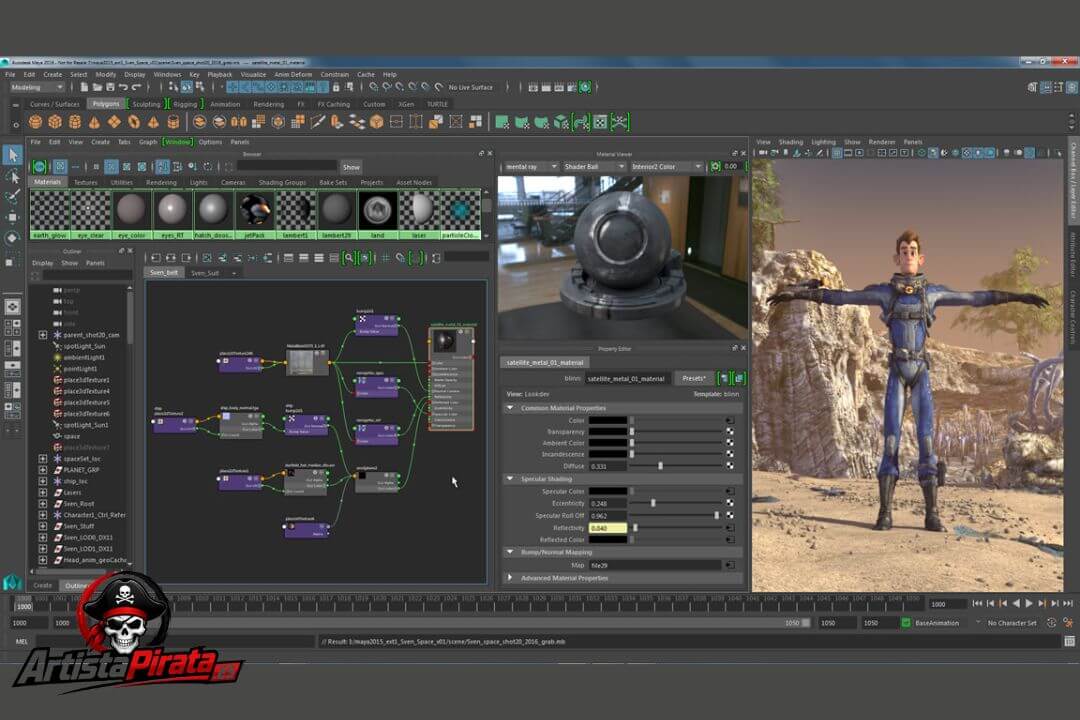1080x720 pixels.
Task: Click the Open Scene folder icon
Action: [x=97, y=88]
